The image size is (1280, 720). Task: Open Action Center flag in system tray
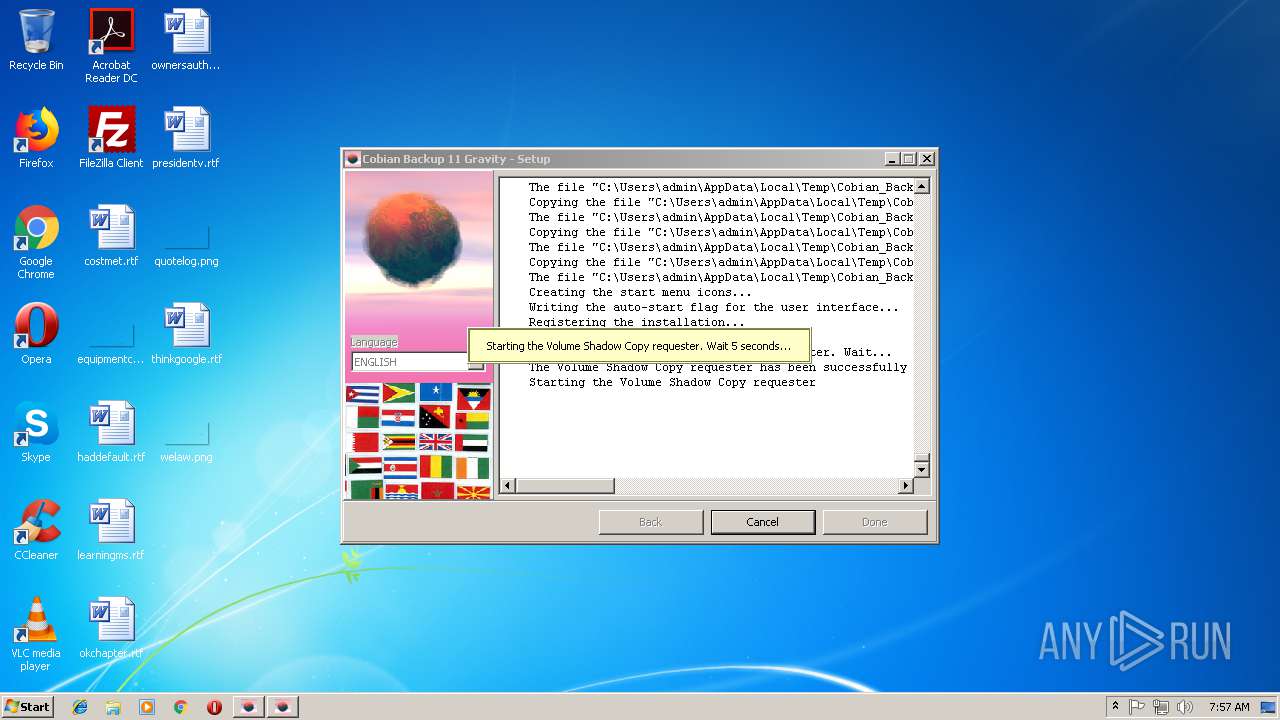(x=1137, y=707)
